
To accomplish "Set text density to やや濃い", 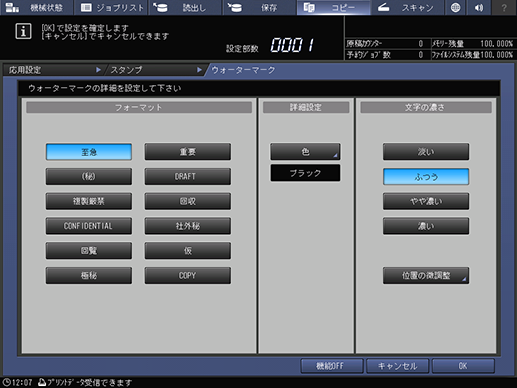I will click(x=426, y=201).
